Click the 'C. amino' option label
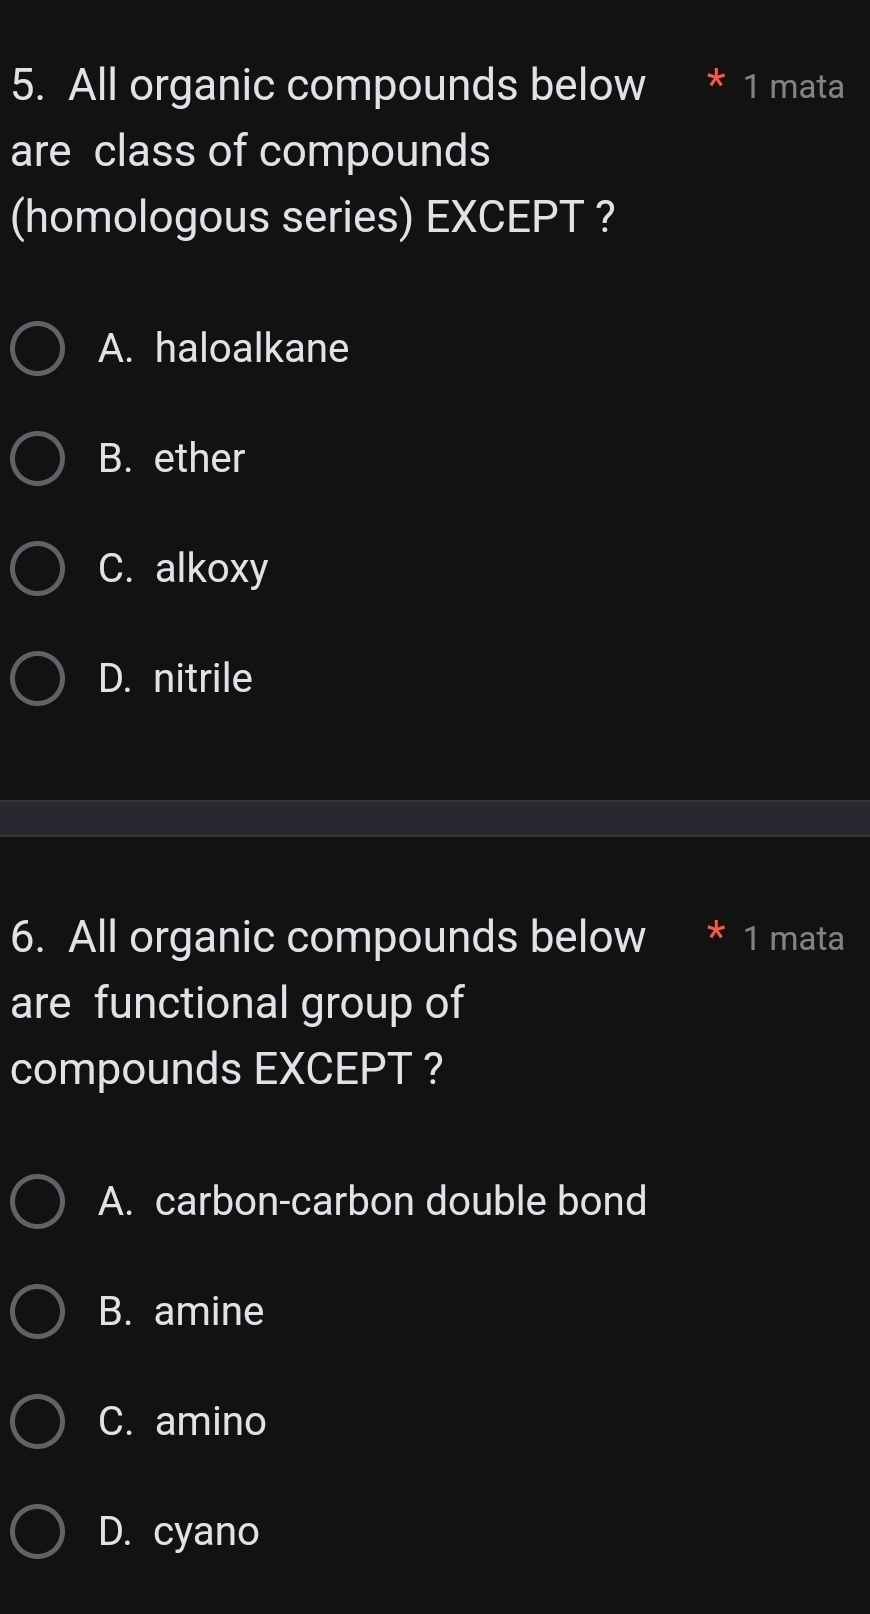Image resolution: width=870 pixels, height=1614 pixels. (183, 1421)
